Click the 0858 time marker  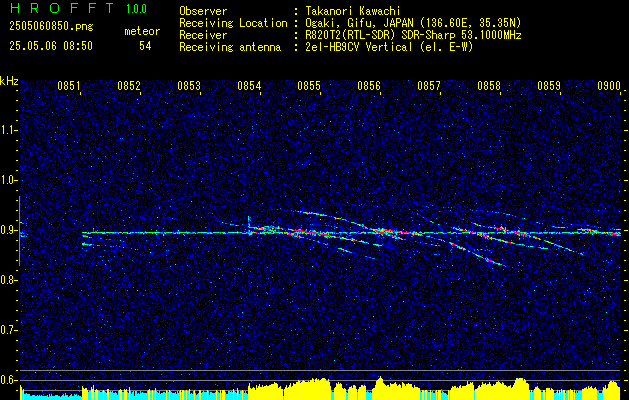[x=489, y=85]
